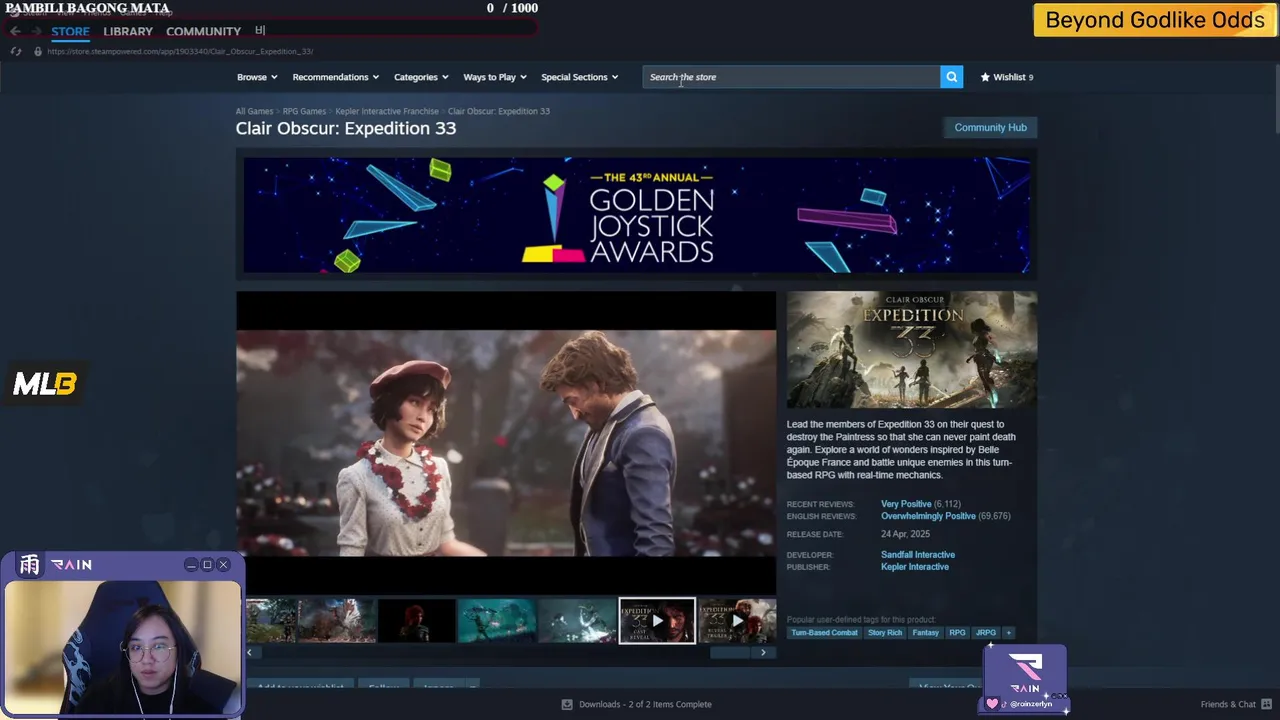Select the Story Rich tag
Screen dimensions: 1280x720
pos(885,632)
